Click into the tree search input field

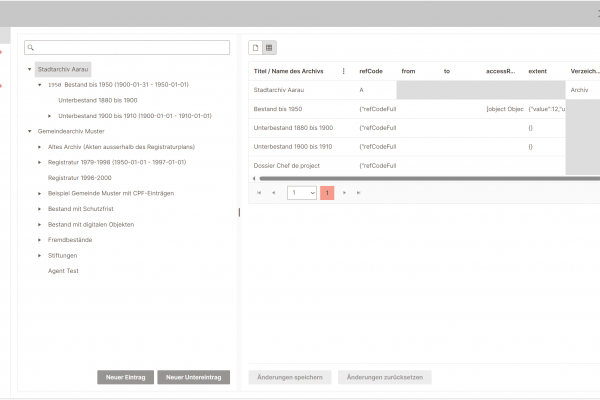pos(132,48)
